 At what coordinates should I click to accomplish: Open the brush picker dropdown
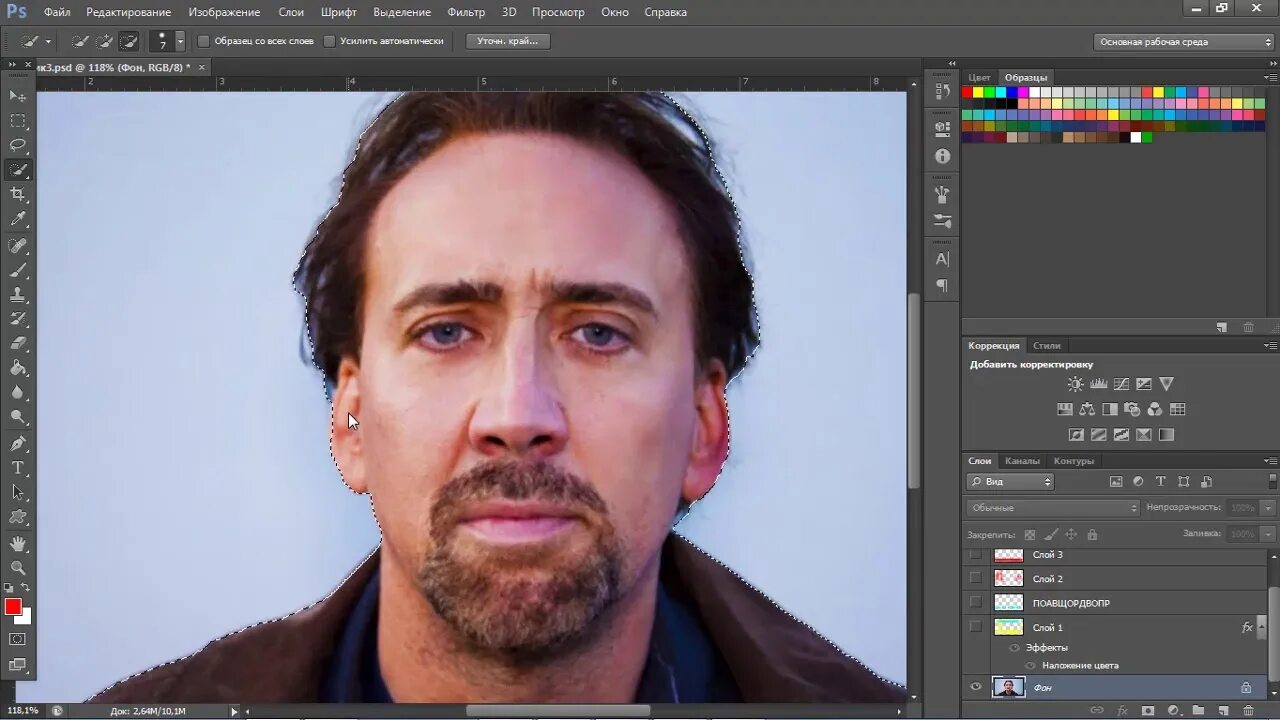[180, 42]
